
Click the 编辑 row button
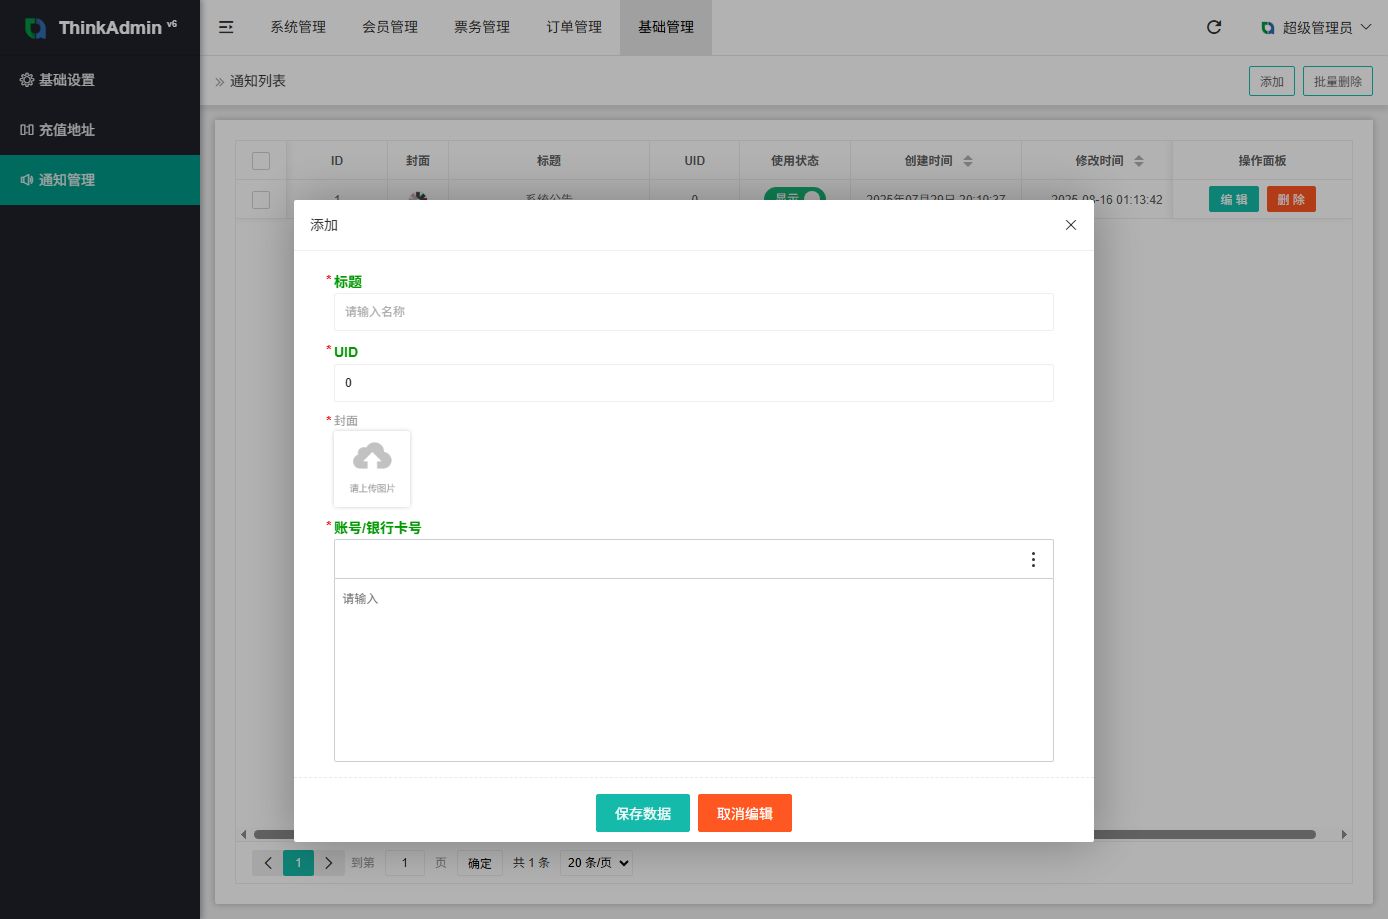coord(1234,199)
